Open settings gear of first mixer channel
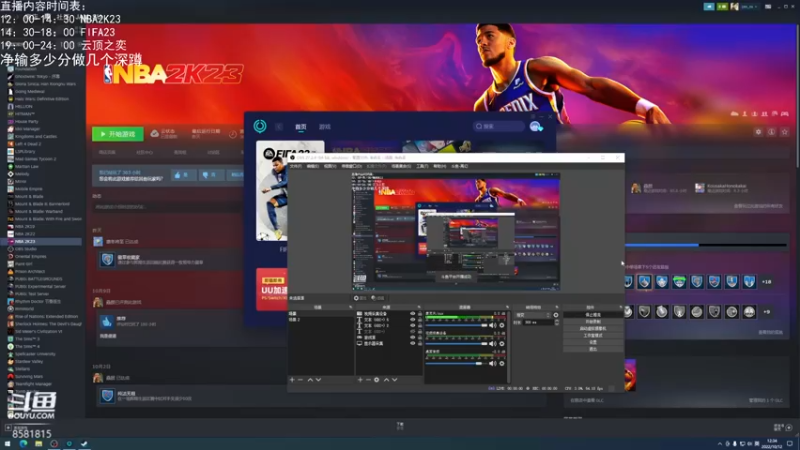This screenshot has height=450, width=800. (x=502, y=326)
